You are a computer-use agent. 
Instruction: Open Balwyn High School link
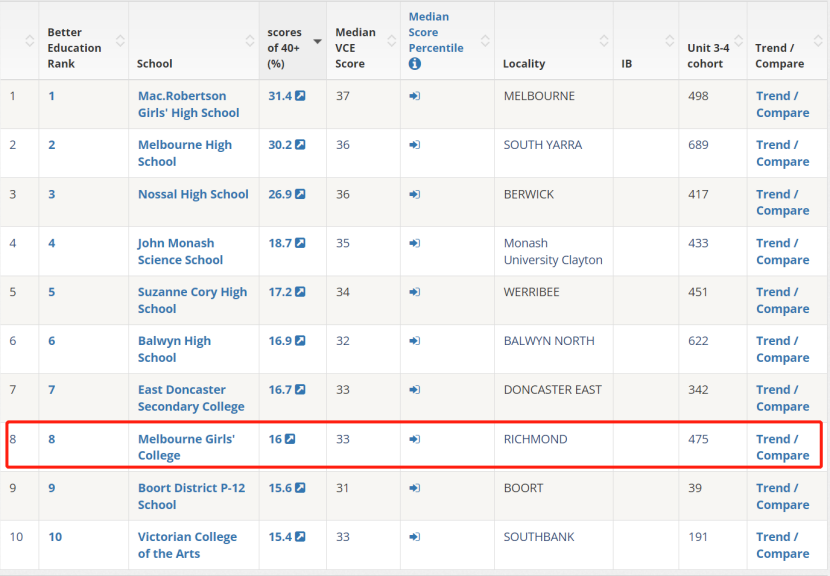click(174, 349)
